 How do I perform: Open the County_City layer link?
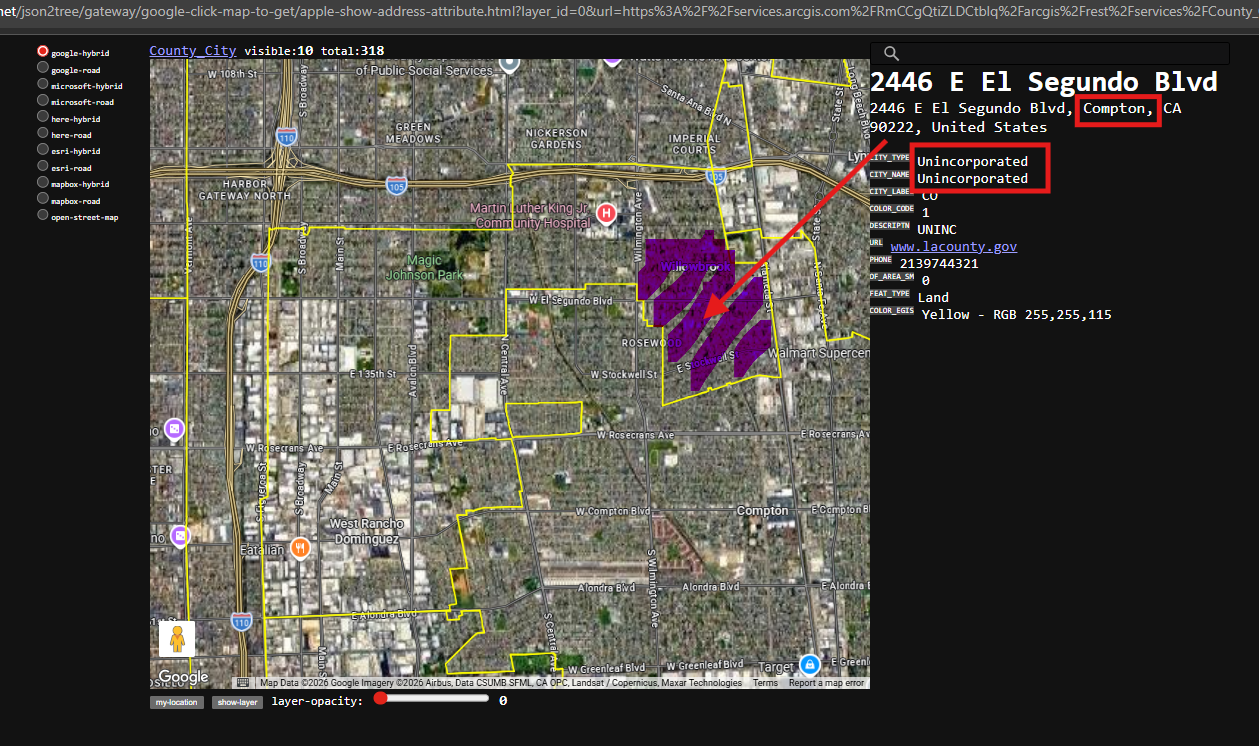pos(193,51)
